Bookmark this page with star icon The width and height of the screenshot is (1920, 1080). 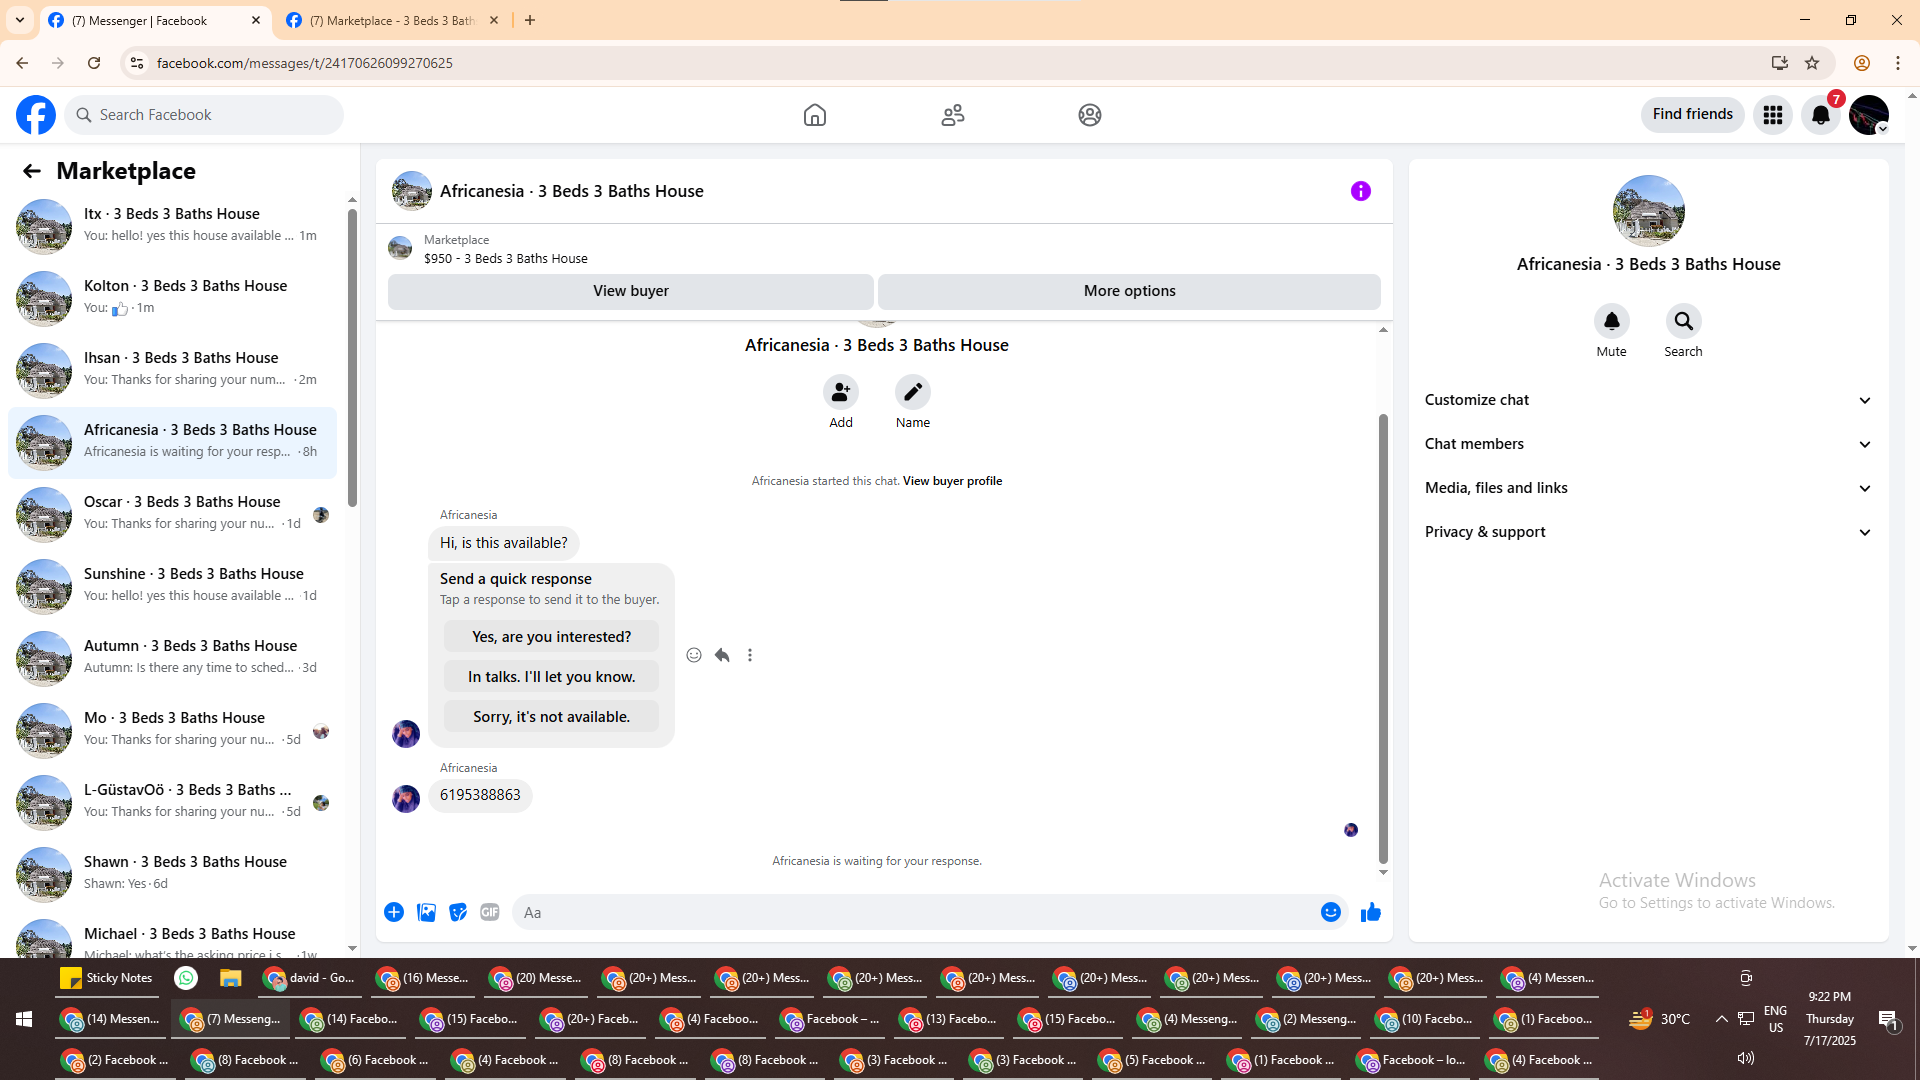(x=1812, y=63)
